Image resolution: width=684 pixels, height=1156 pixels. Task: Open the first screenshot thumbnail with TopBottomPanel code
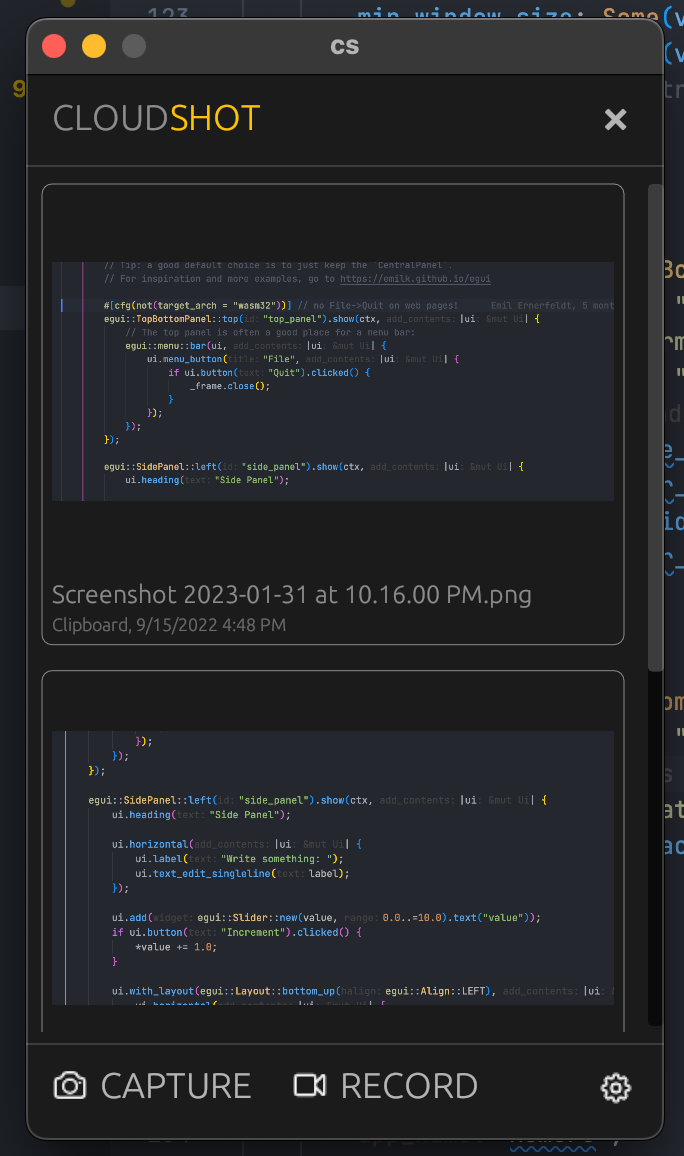(x=333, y=381)
